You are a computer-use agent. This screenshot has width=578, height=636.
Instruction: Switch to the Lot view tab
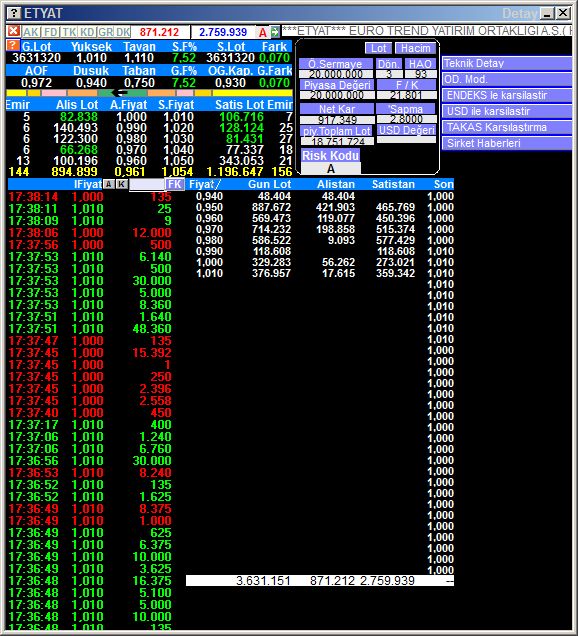pos(378,48)
